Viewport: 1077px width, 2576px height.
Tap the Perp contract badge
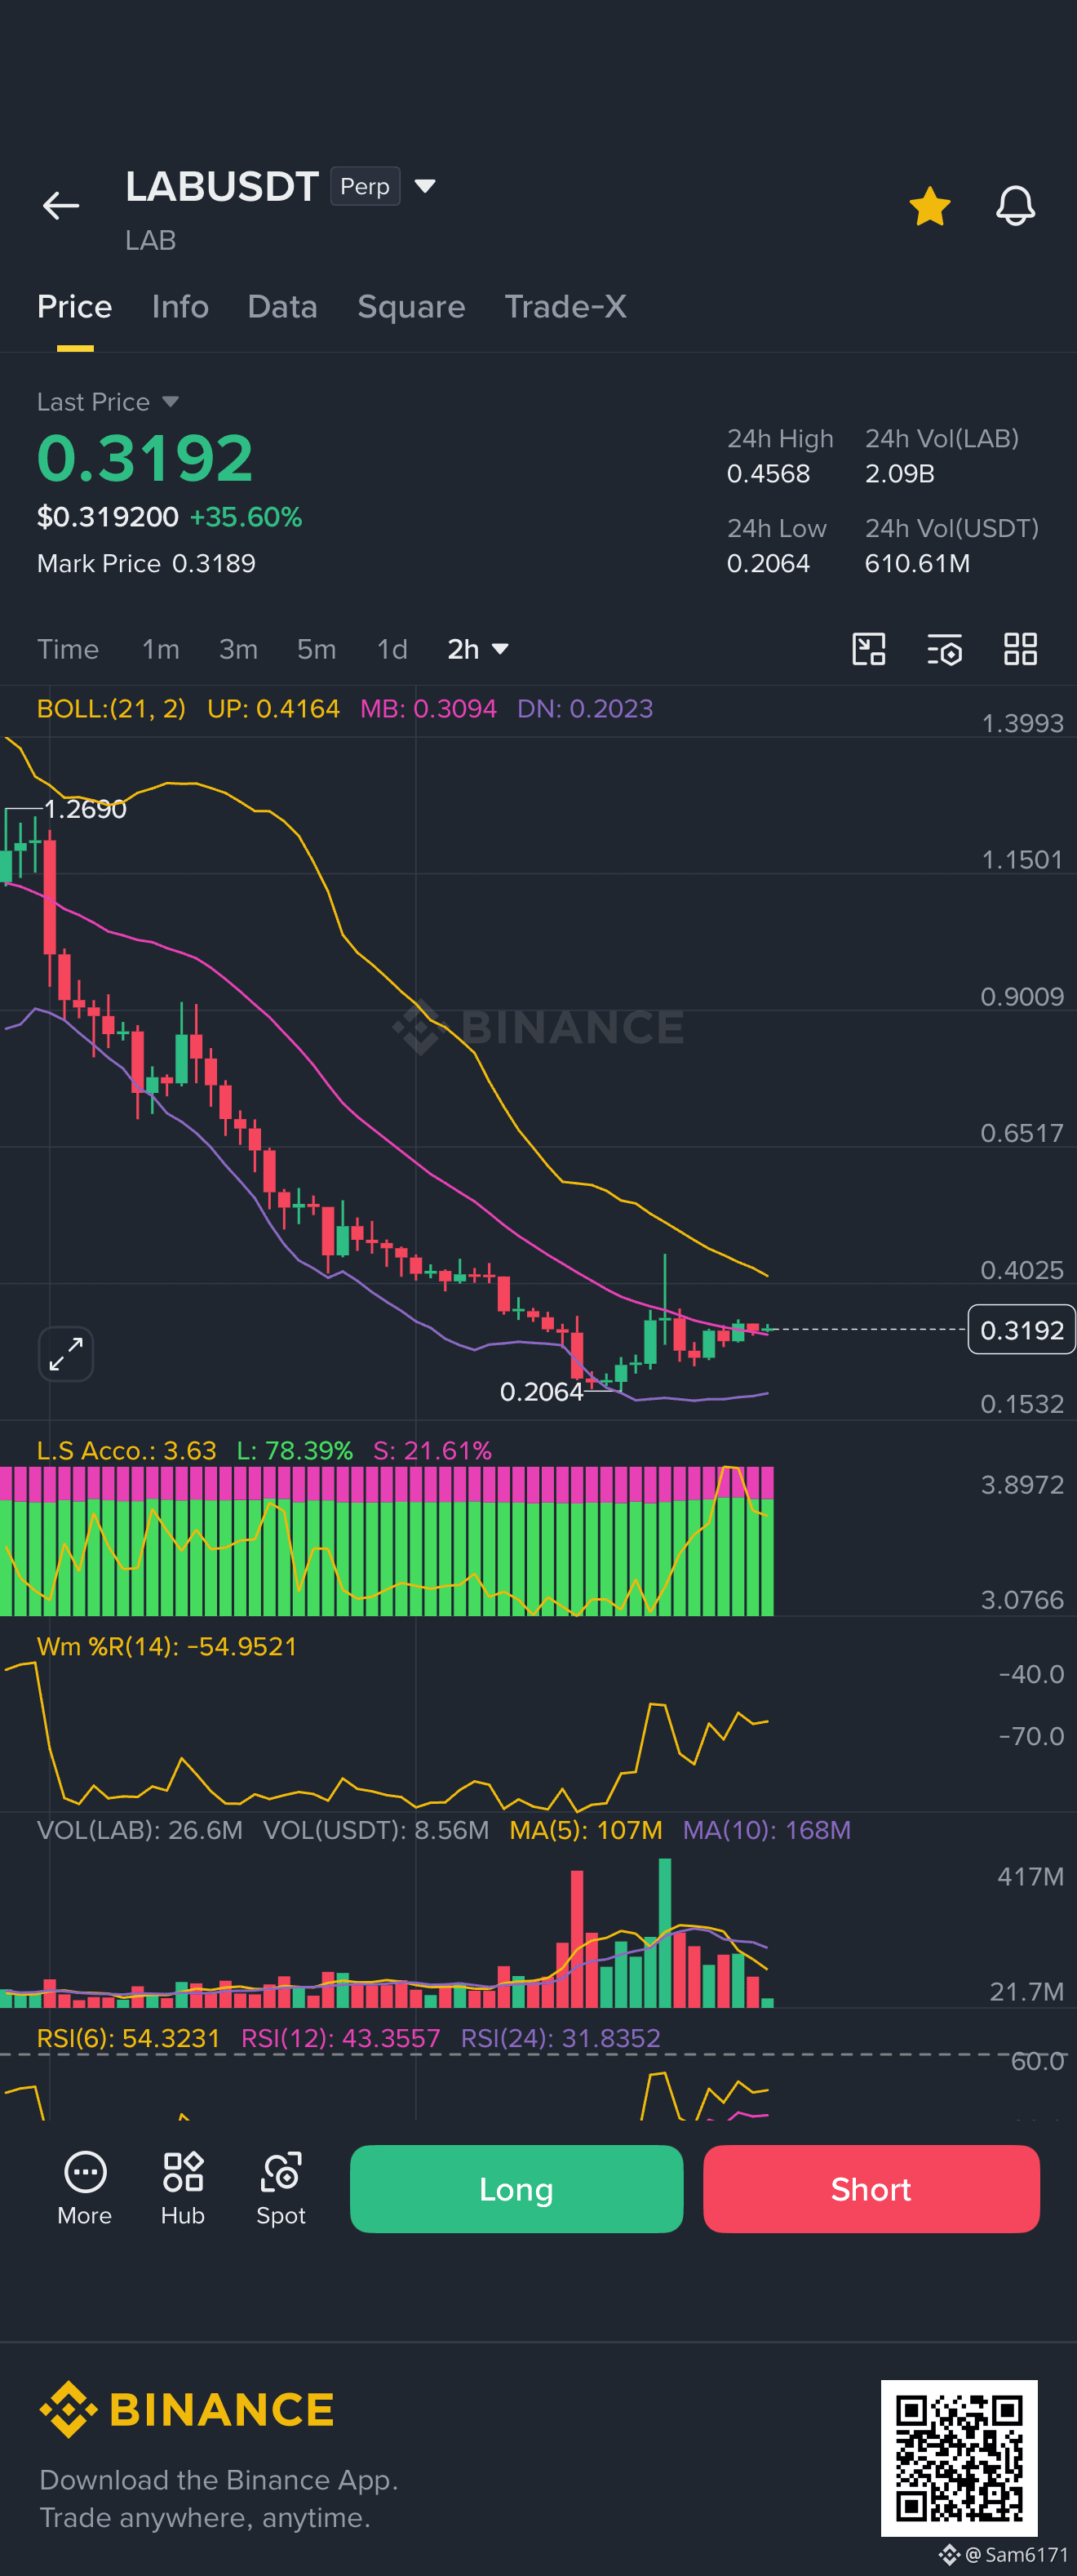pyautogui.click(x=365, y=187)
